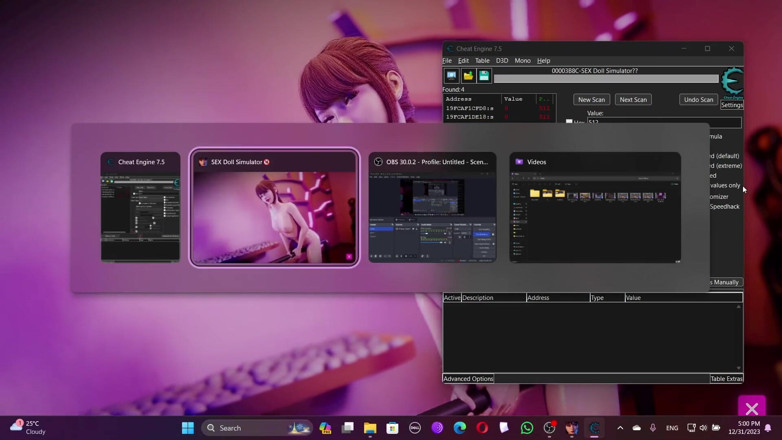Click the New Scan button
The width and height of the screenshot is (782, 440).
[591, 100]
